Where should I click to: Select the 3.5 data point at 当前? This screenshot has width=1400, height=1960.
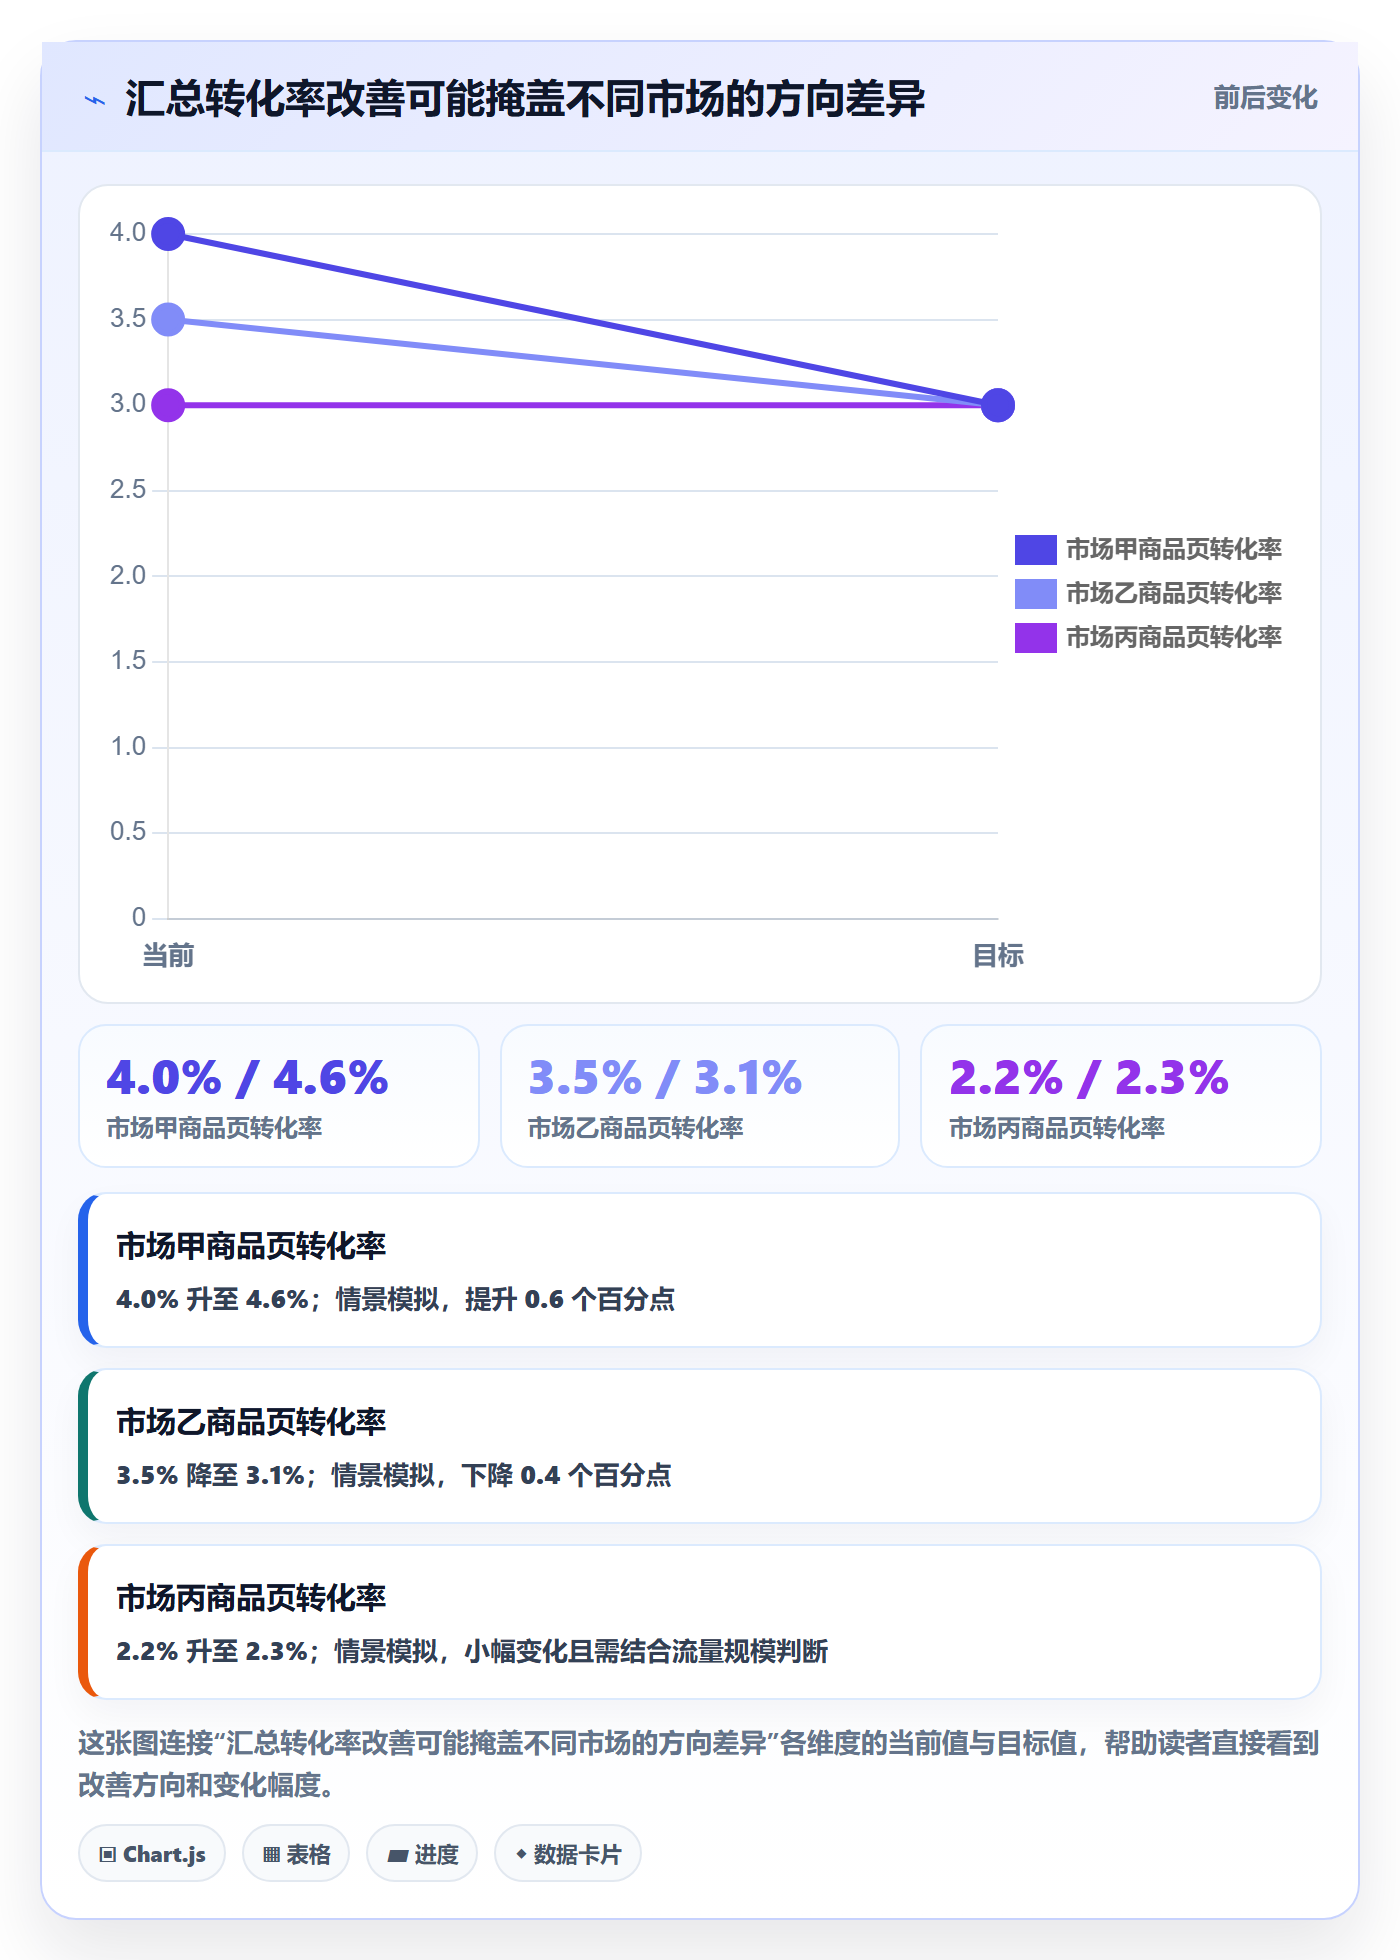click(x=168, y=320)
